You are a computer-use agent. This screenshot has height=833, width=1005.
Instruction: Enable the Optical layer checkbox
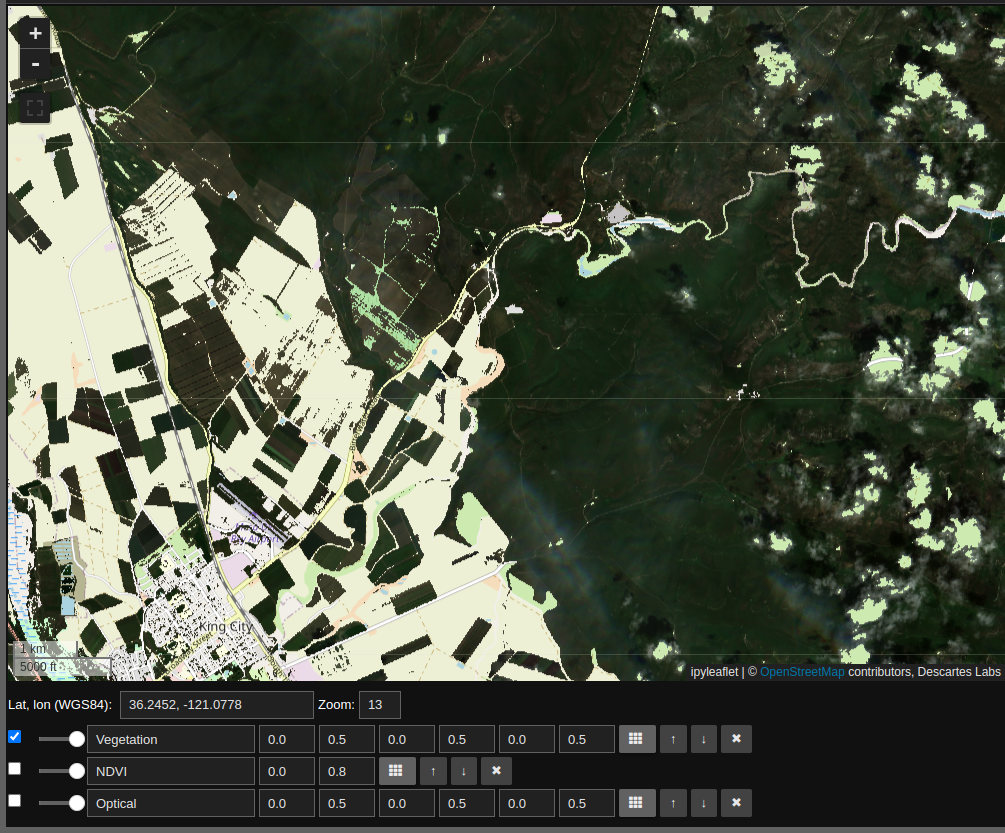[14, 801]
